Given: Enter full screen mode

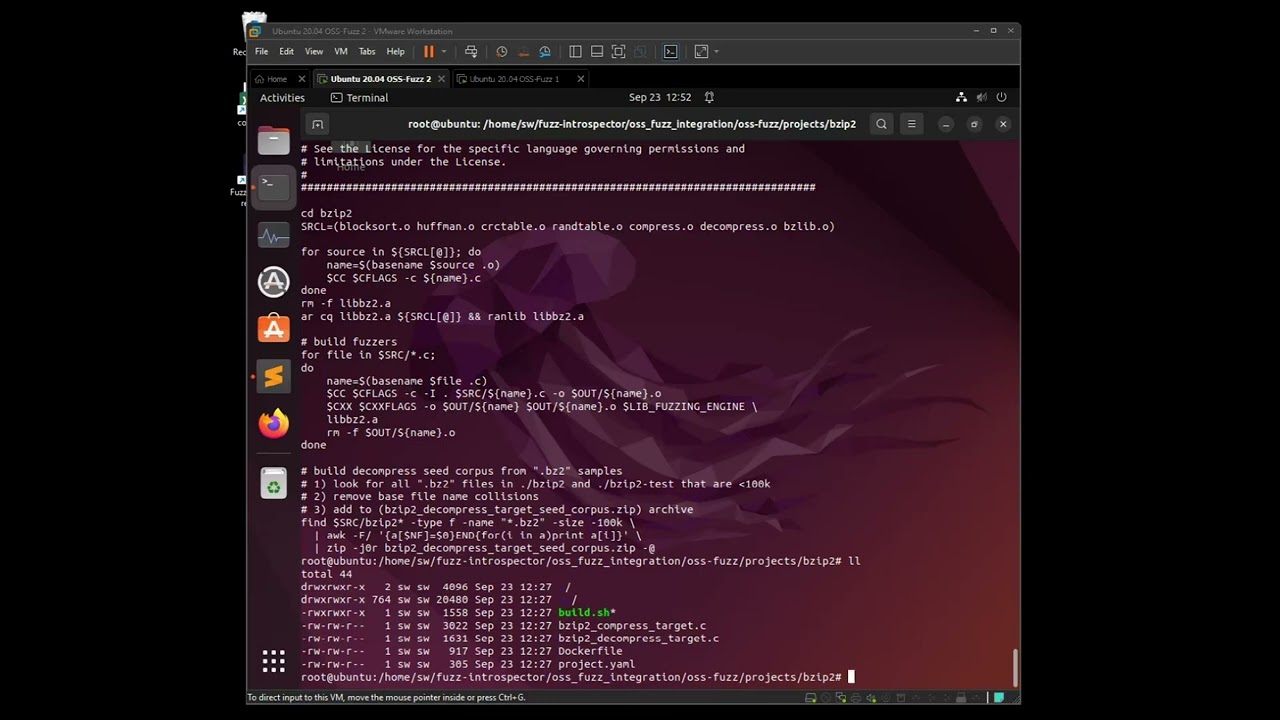Looking at the screenshot, I should point(618,51).
